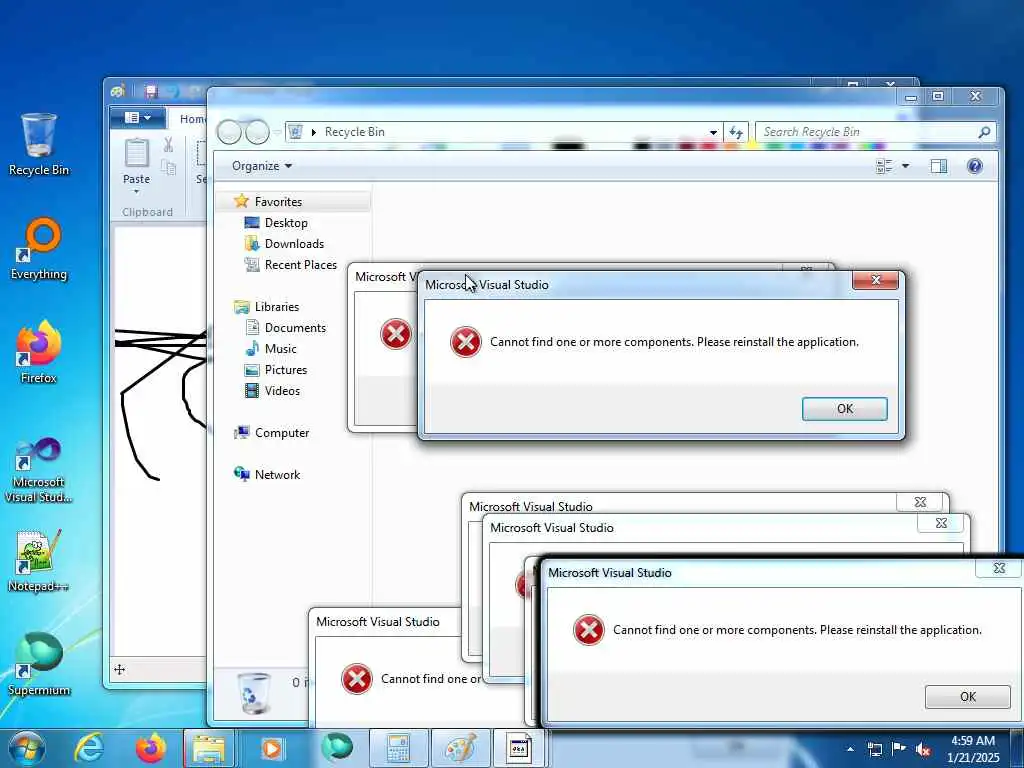Click the Back button in Recycle Bin window

[x=229, y=133]
